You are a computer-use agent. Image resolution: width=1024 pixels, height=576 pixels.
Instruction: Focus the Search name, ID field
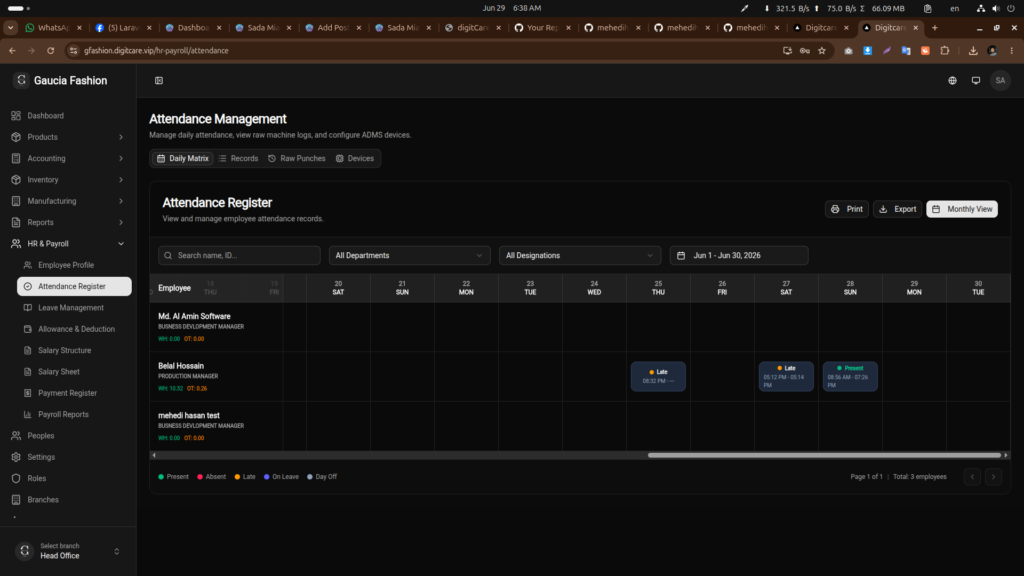[x=239, y=255]
